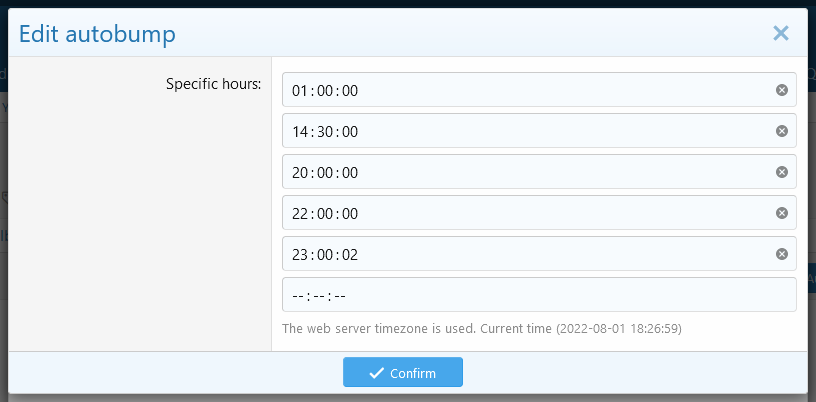Select the minutes value 30 in 14:30:00

(325, 132)
